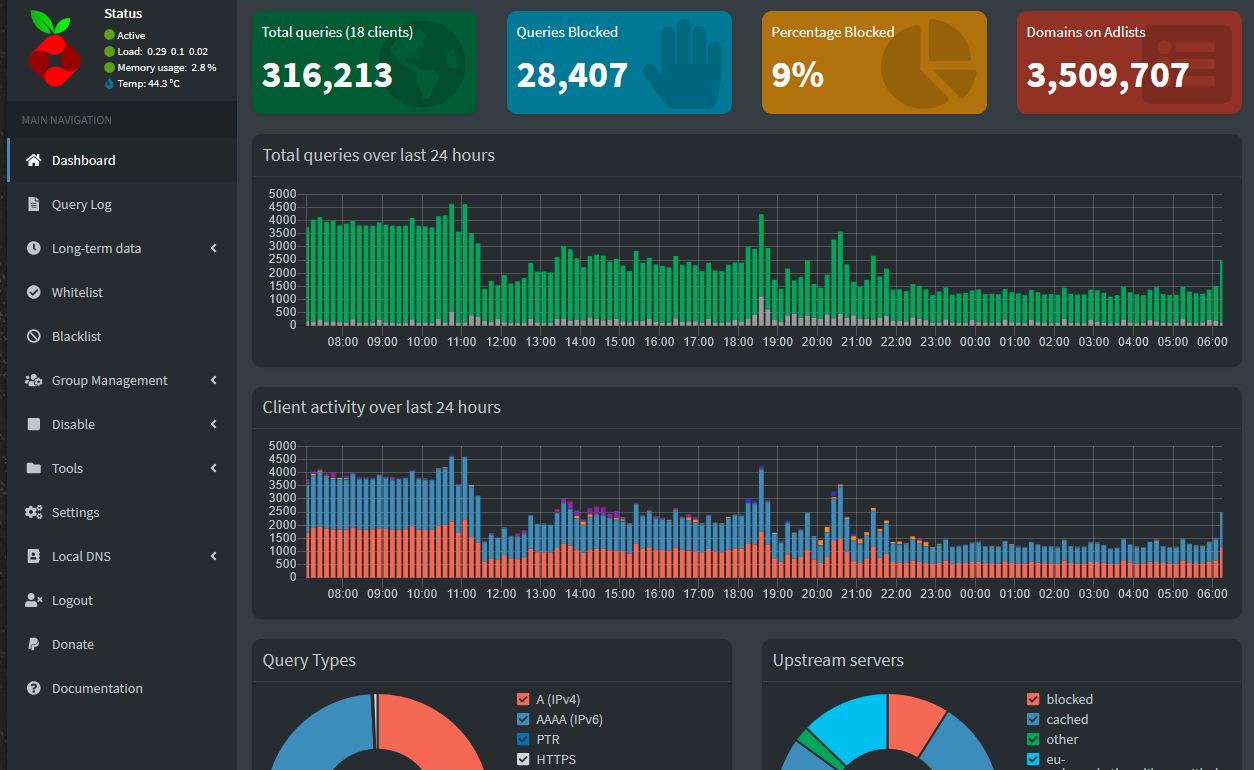Select the Dashboard home icon

click(x=30, y=160)
